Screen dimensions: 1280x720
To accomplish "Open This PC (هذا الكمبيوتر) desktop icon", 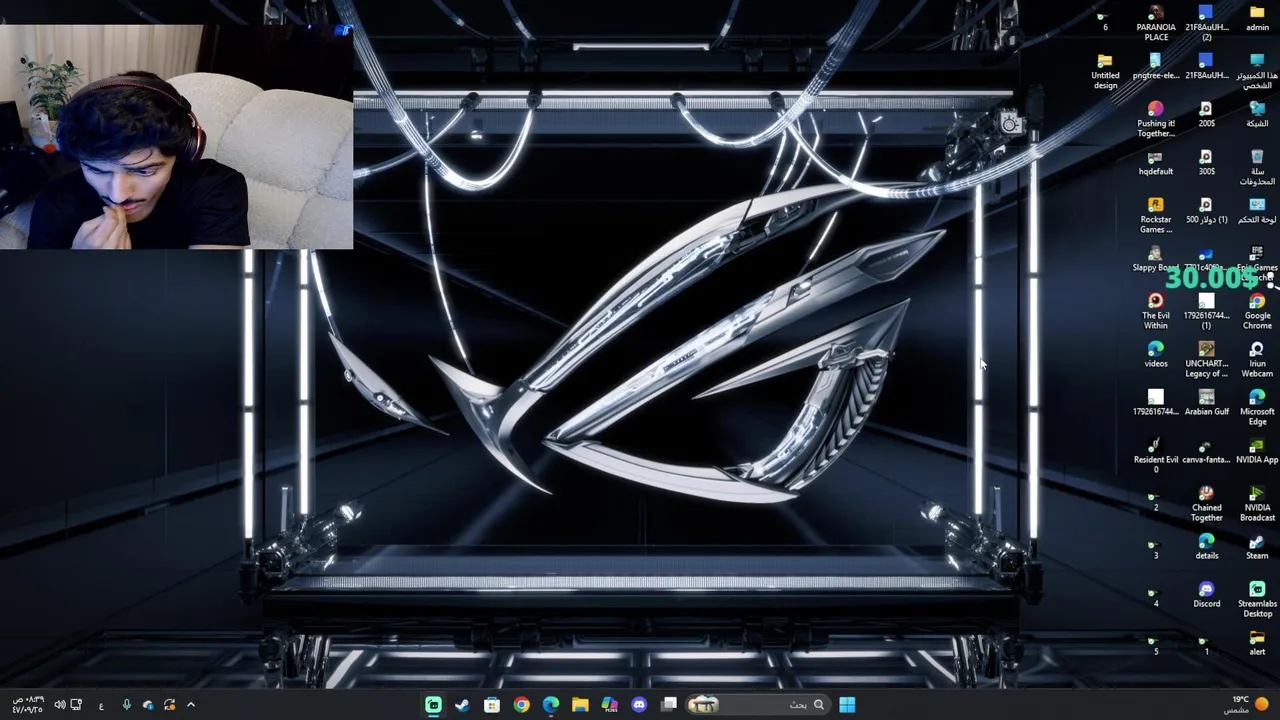I will pos(1257,71).
